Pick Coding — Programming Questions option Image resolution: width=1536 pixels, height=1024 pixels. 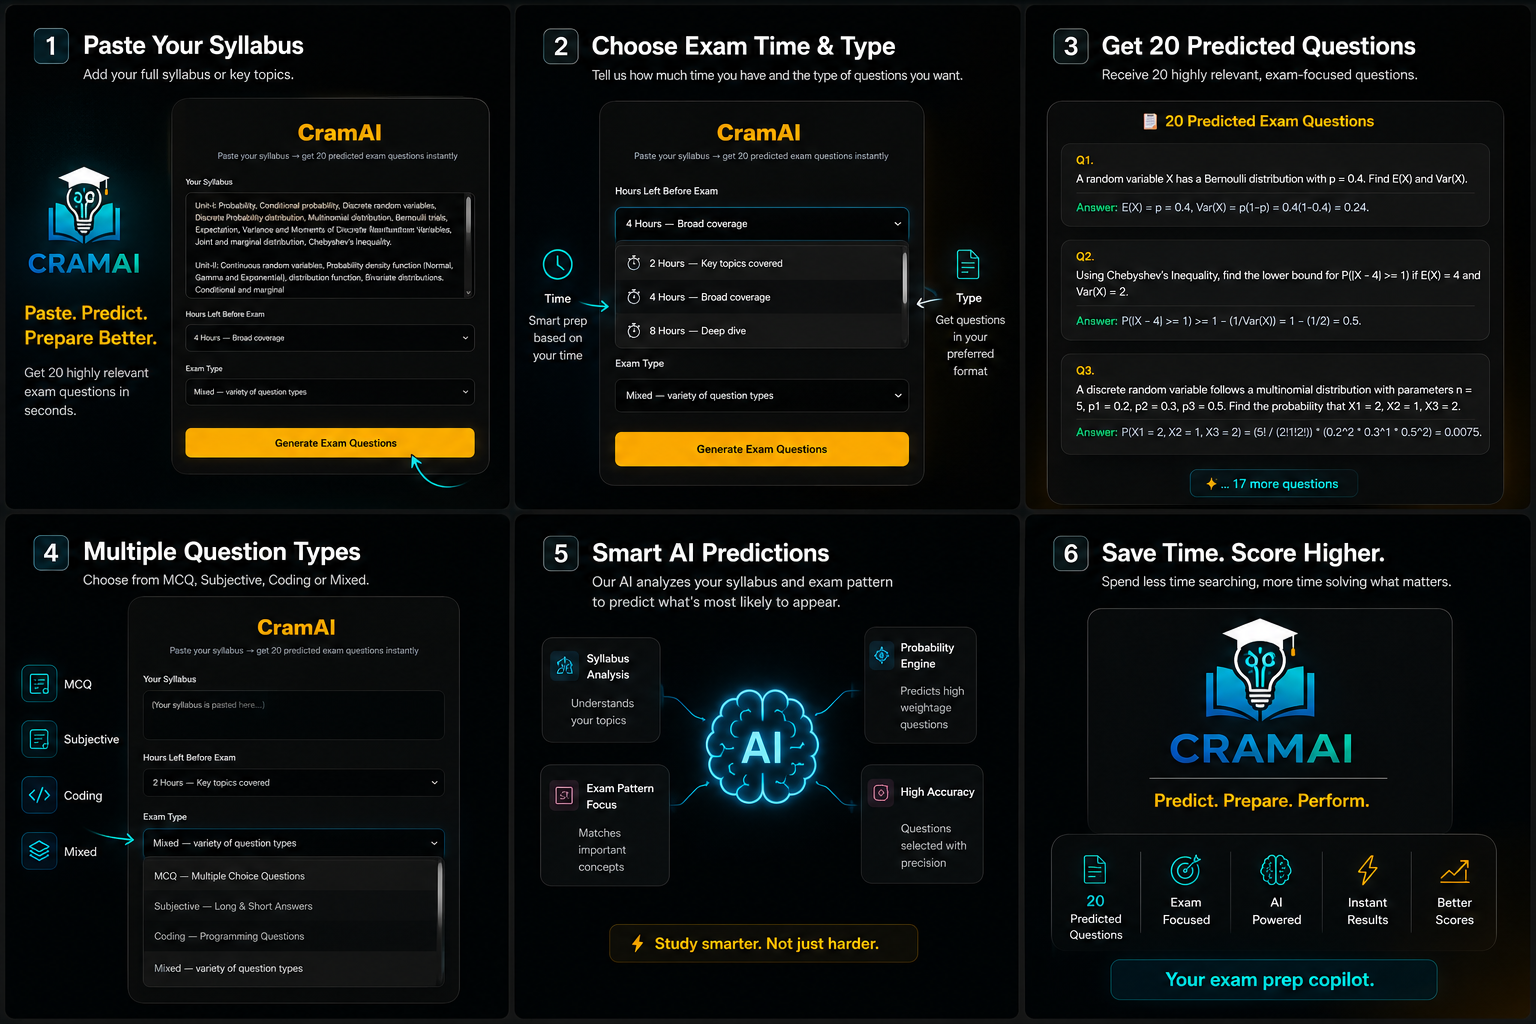click(291, 936)
